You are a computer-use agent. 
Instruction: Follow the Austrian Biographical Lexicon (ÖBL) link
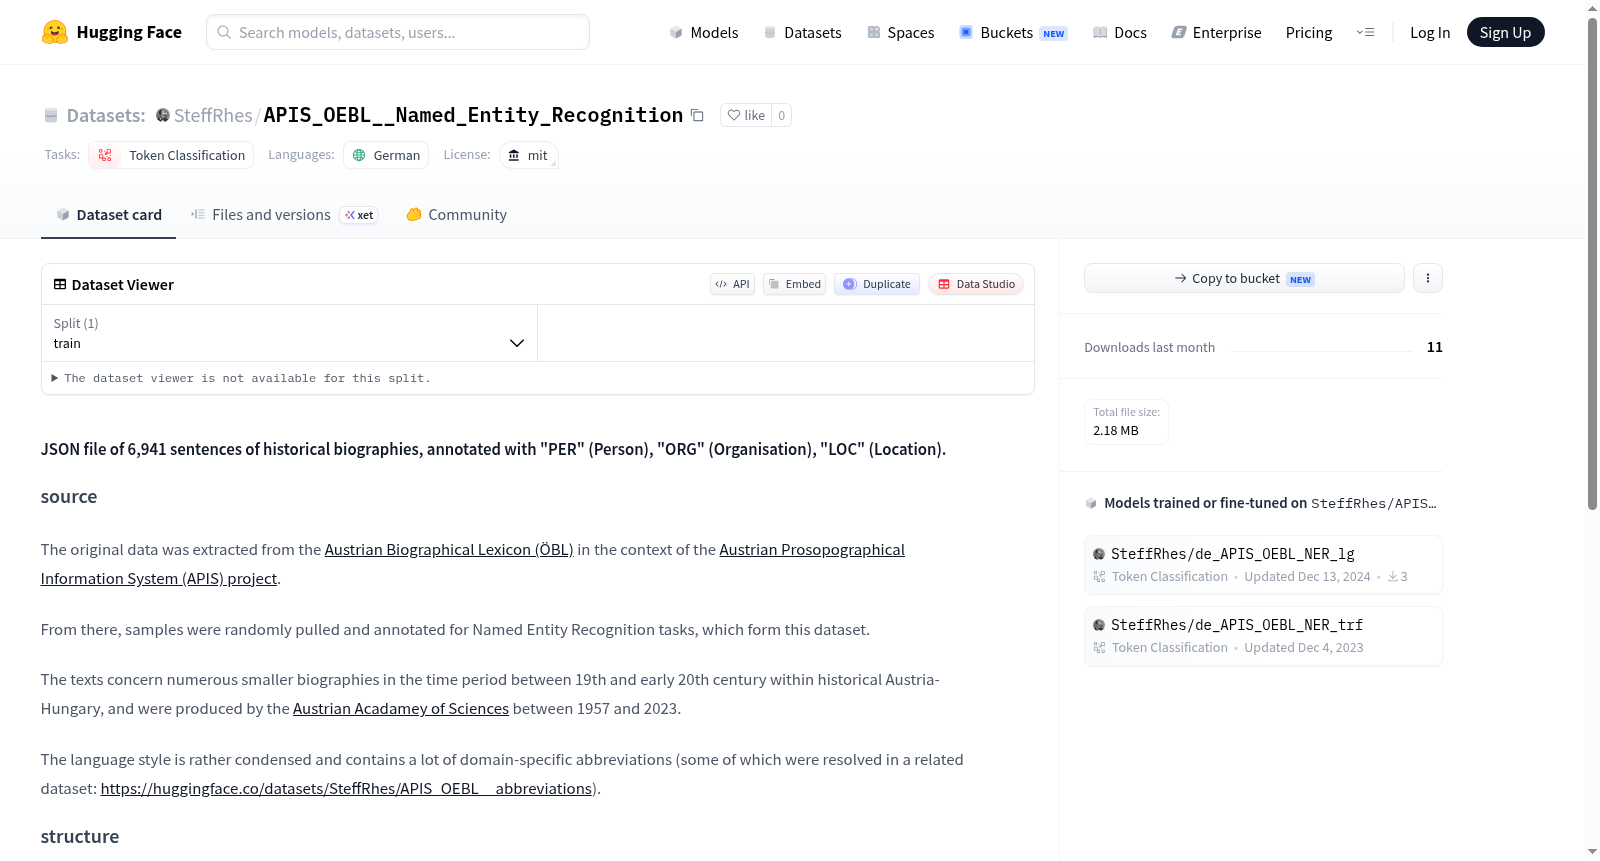(449, 550)
